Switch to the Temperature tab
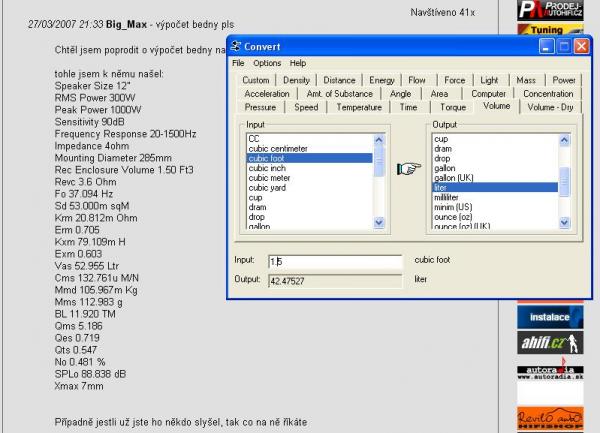The image size is (600, 433). point(358,107)
